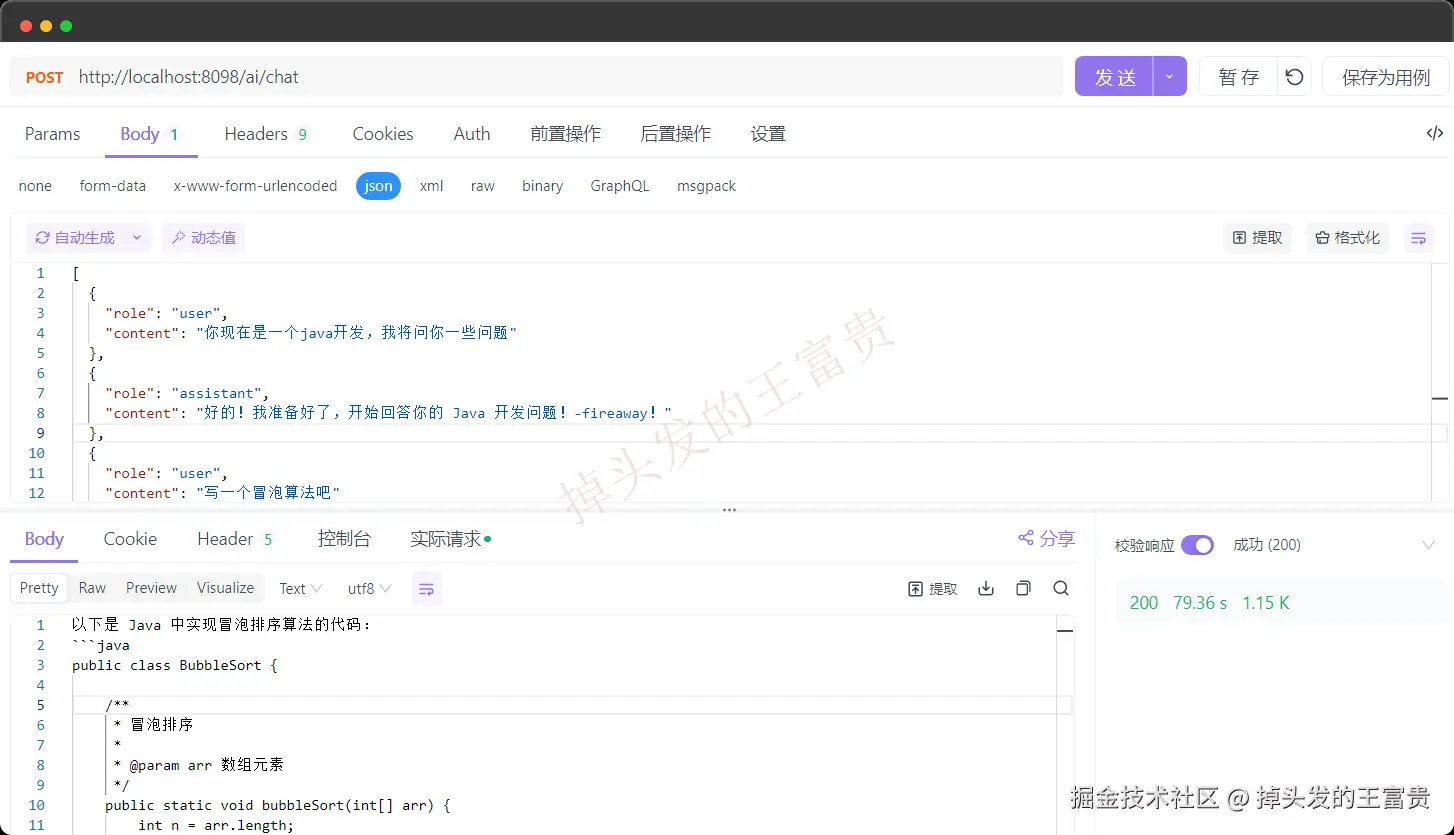
Task: Select the xml body type
Action: tap(432, 186)
